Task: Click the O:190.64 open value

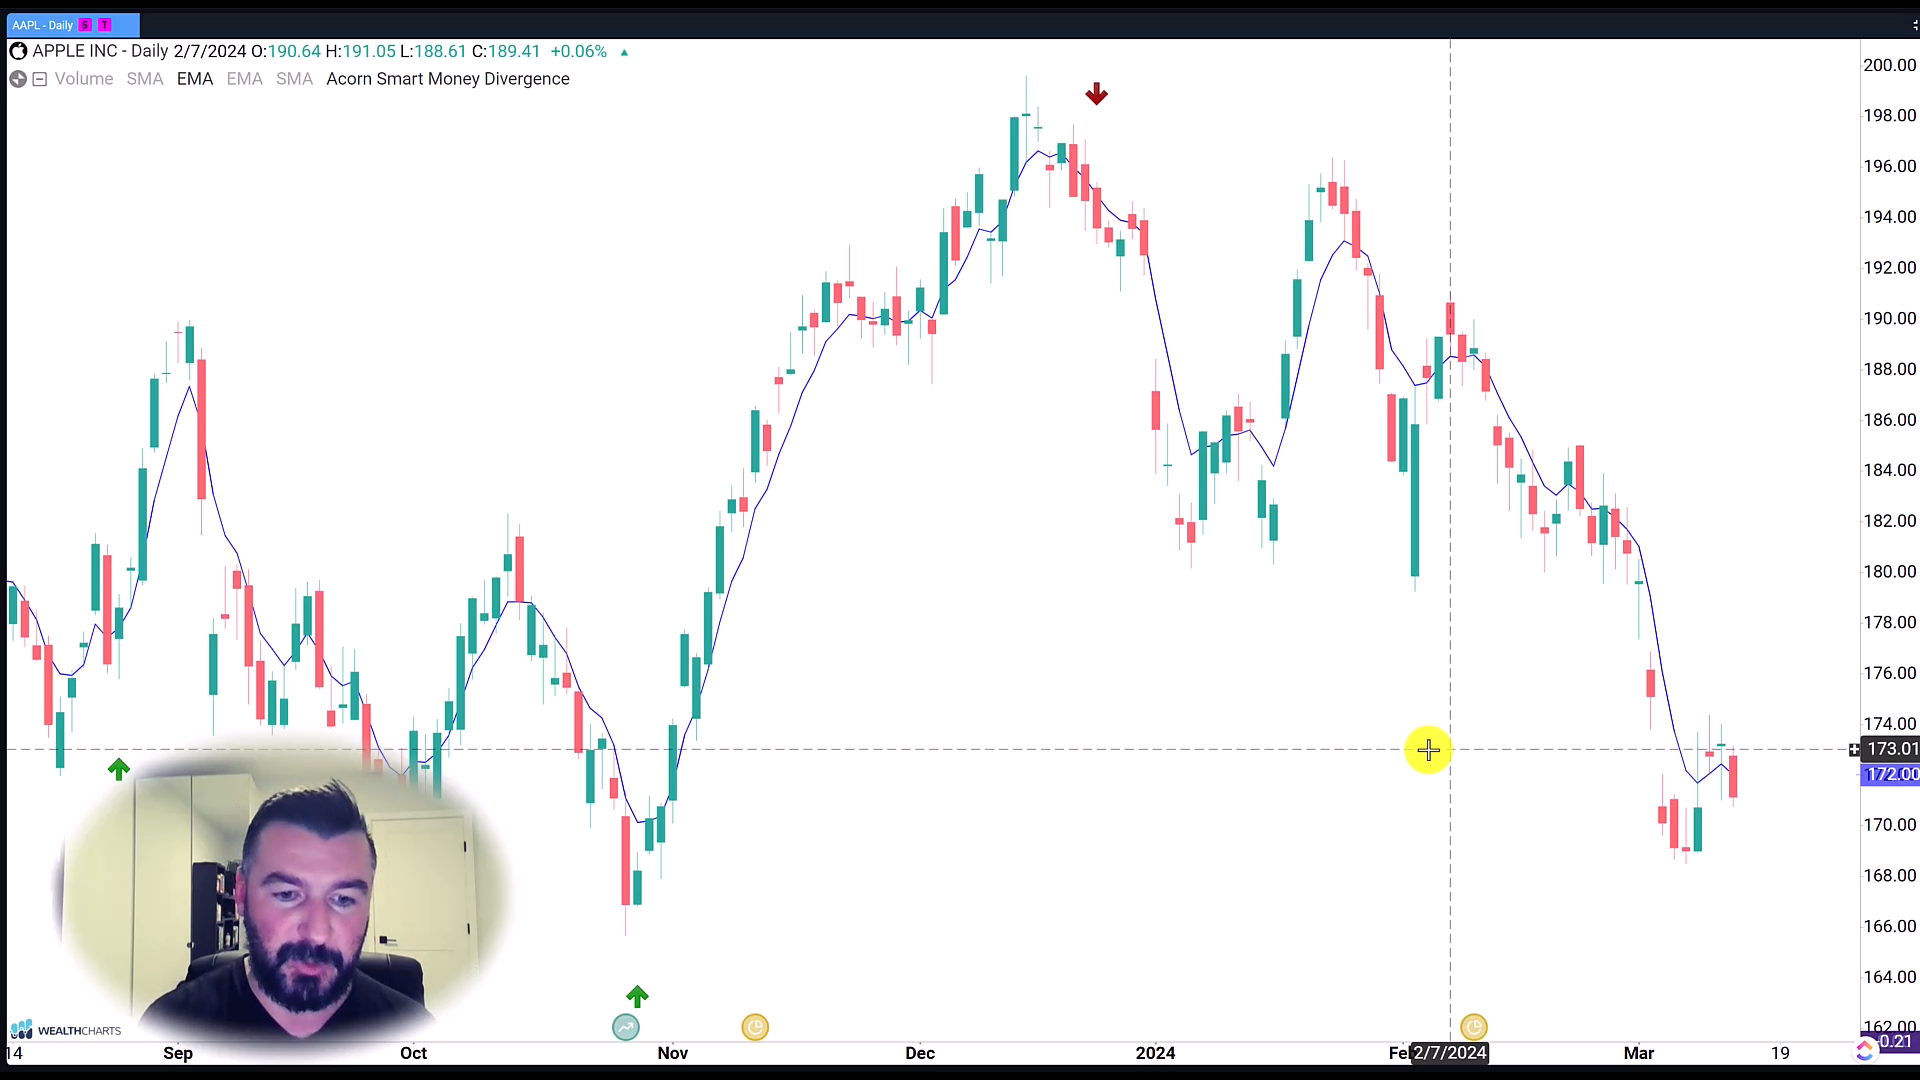Action: tap(286, 51)
